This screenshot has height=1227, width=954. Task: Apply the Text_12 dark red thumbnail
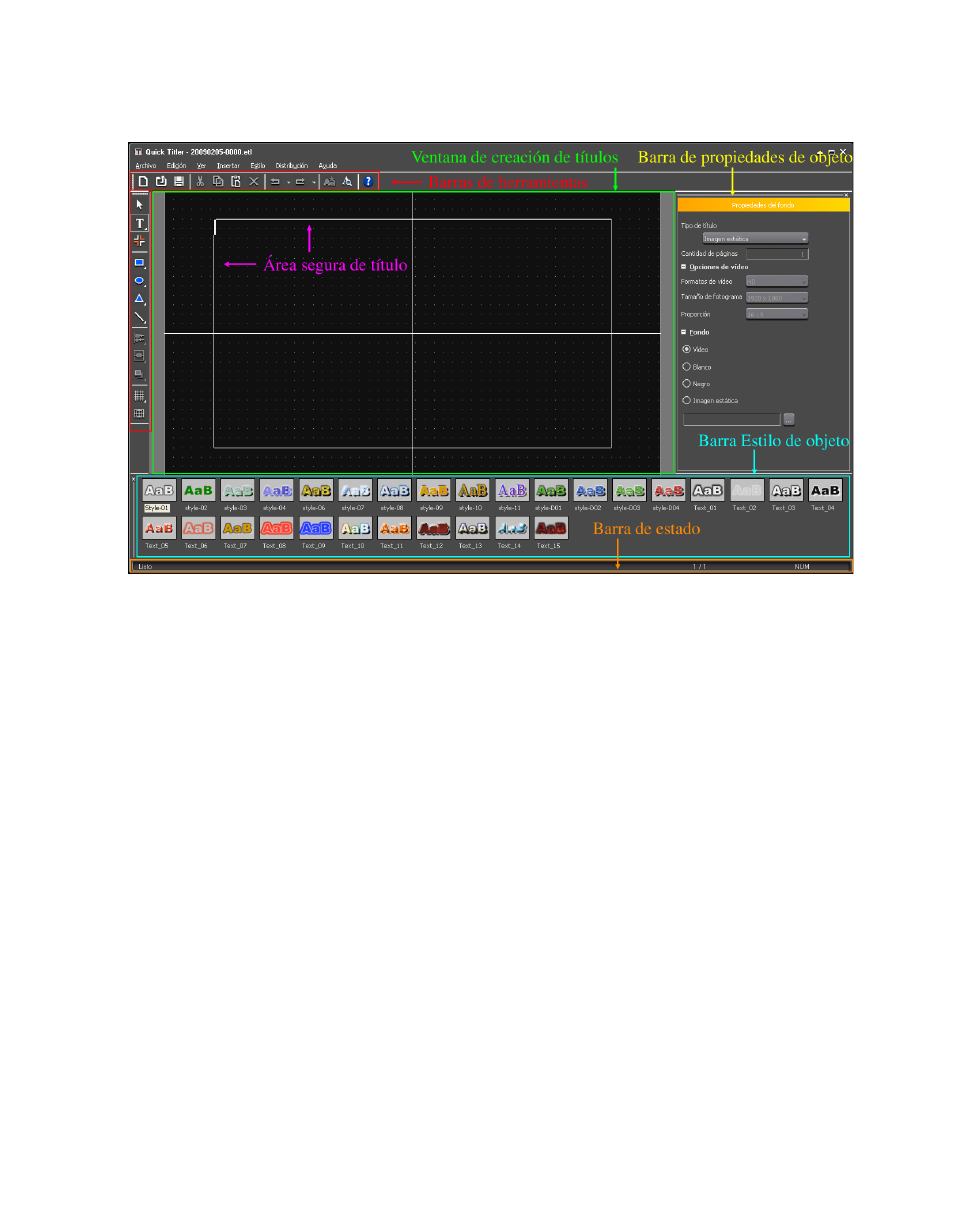pyautogui.click(x=433, y=528)
